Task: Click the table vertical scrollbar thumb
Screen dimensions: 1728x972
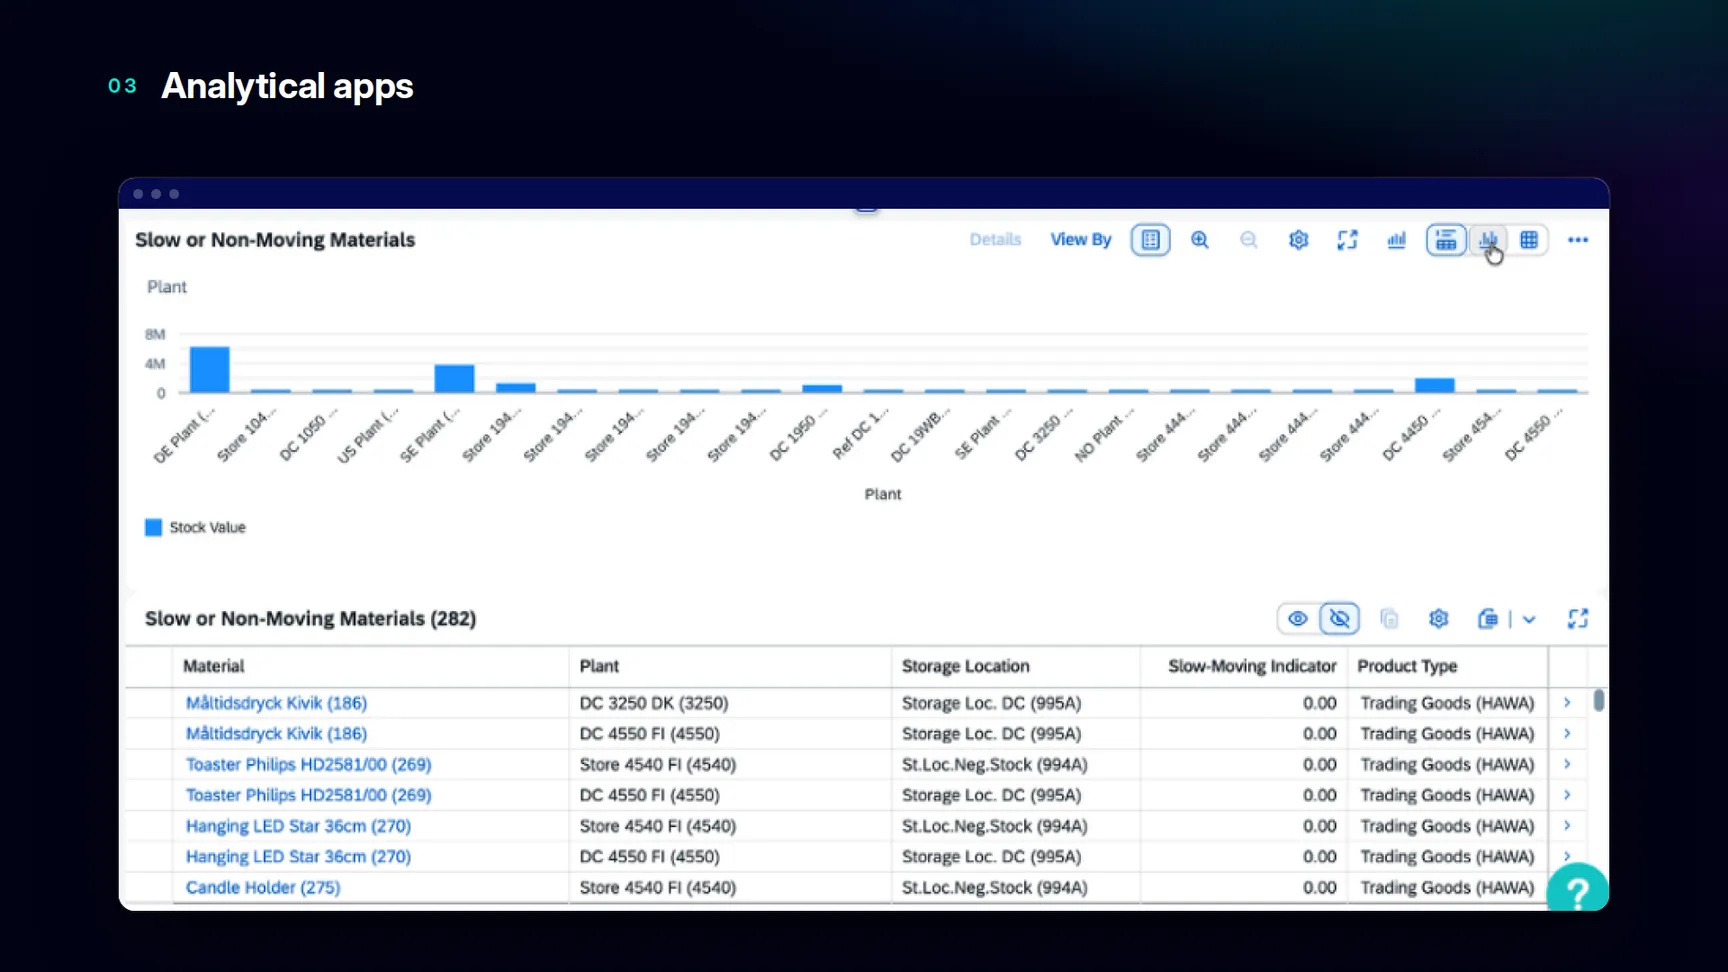Action: 1599,700
